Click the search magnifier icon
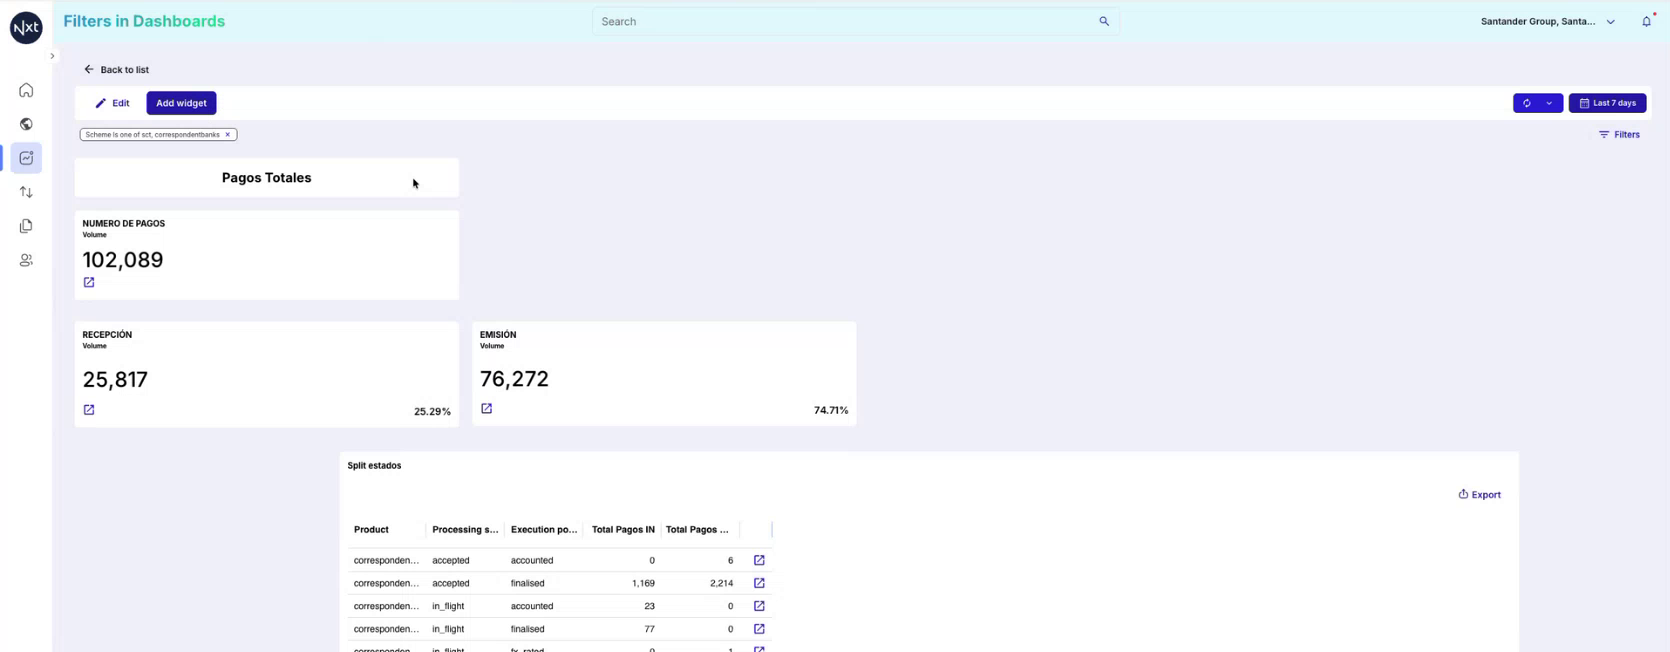 pos(1104,21)
